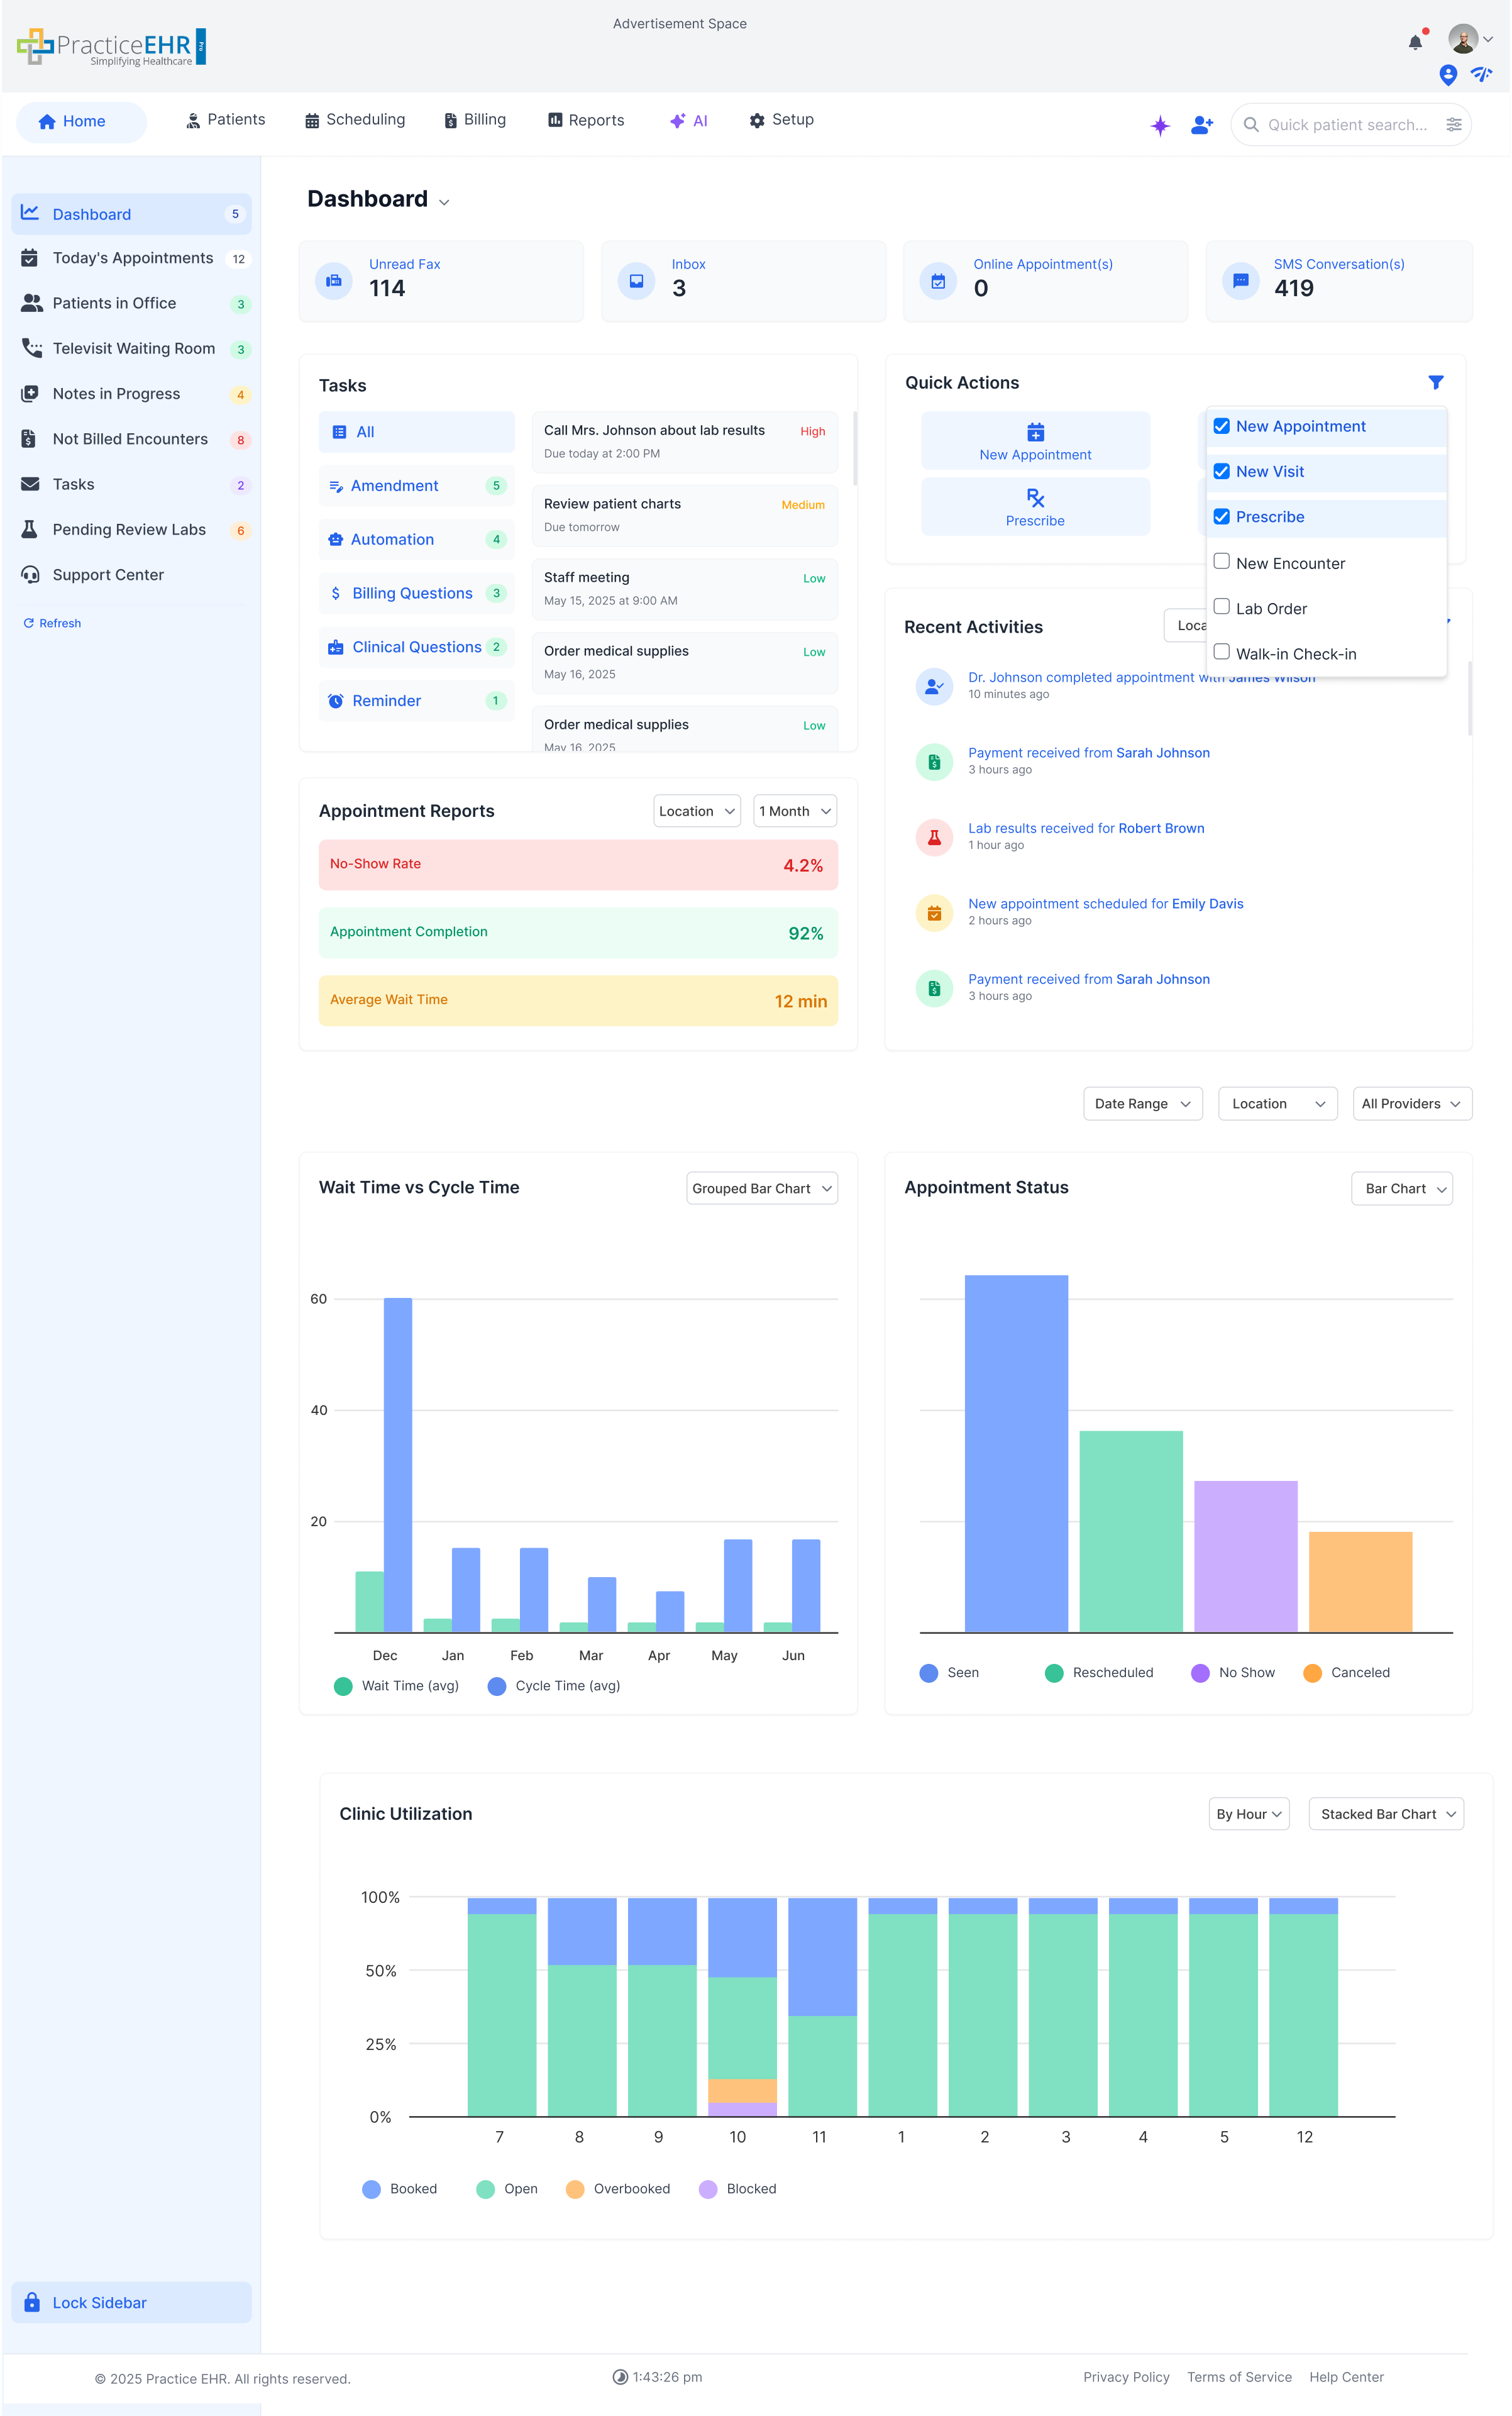
Task: Check the Walk-in Check-in option
Action: (x=1221, y=651)
